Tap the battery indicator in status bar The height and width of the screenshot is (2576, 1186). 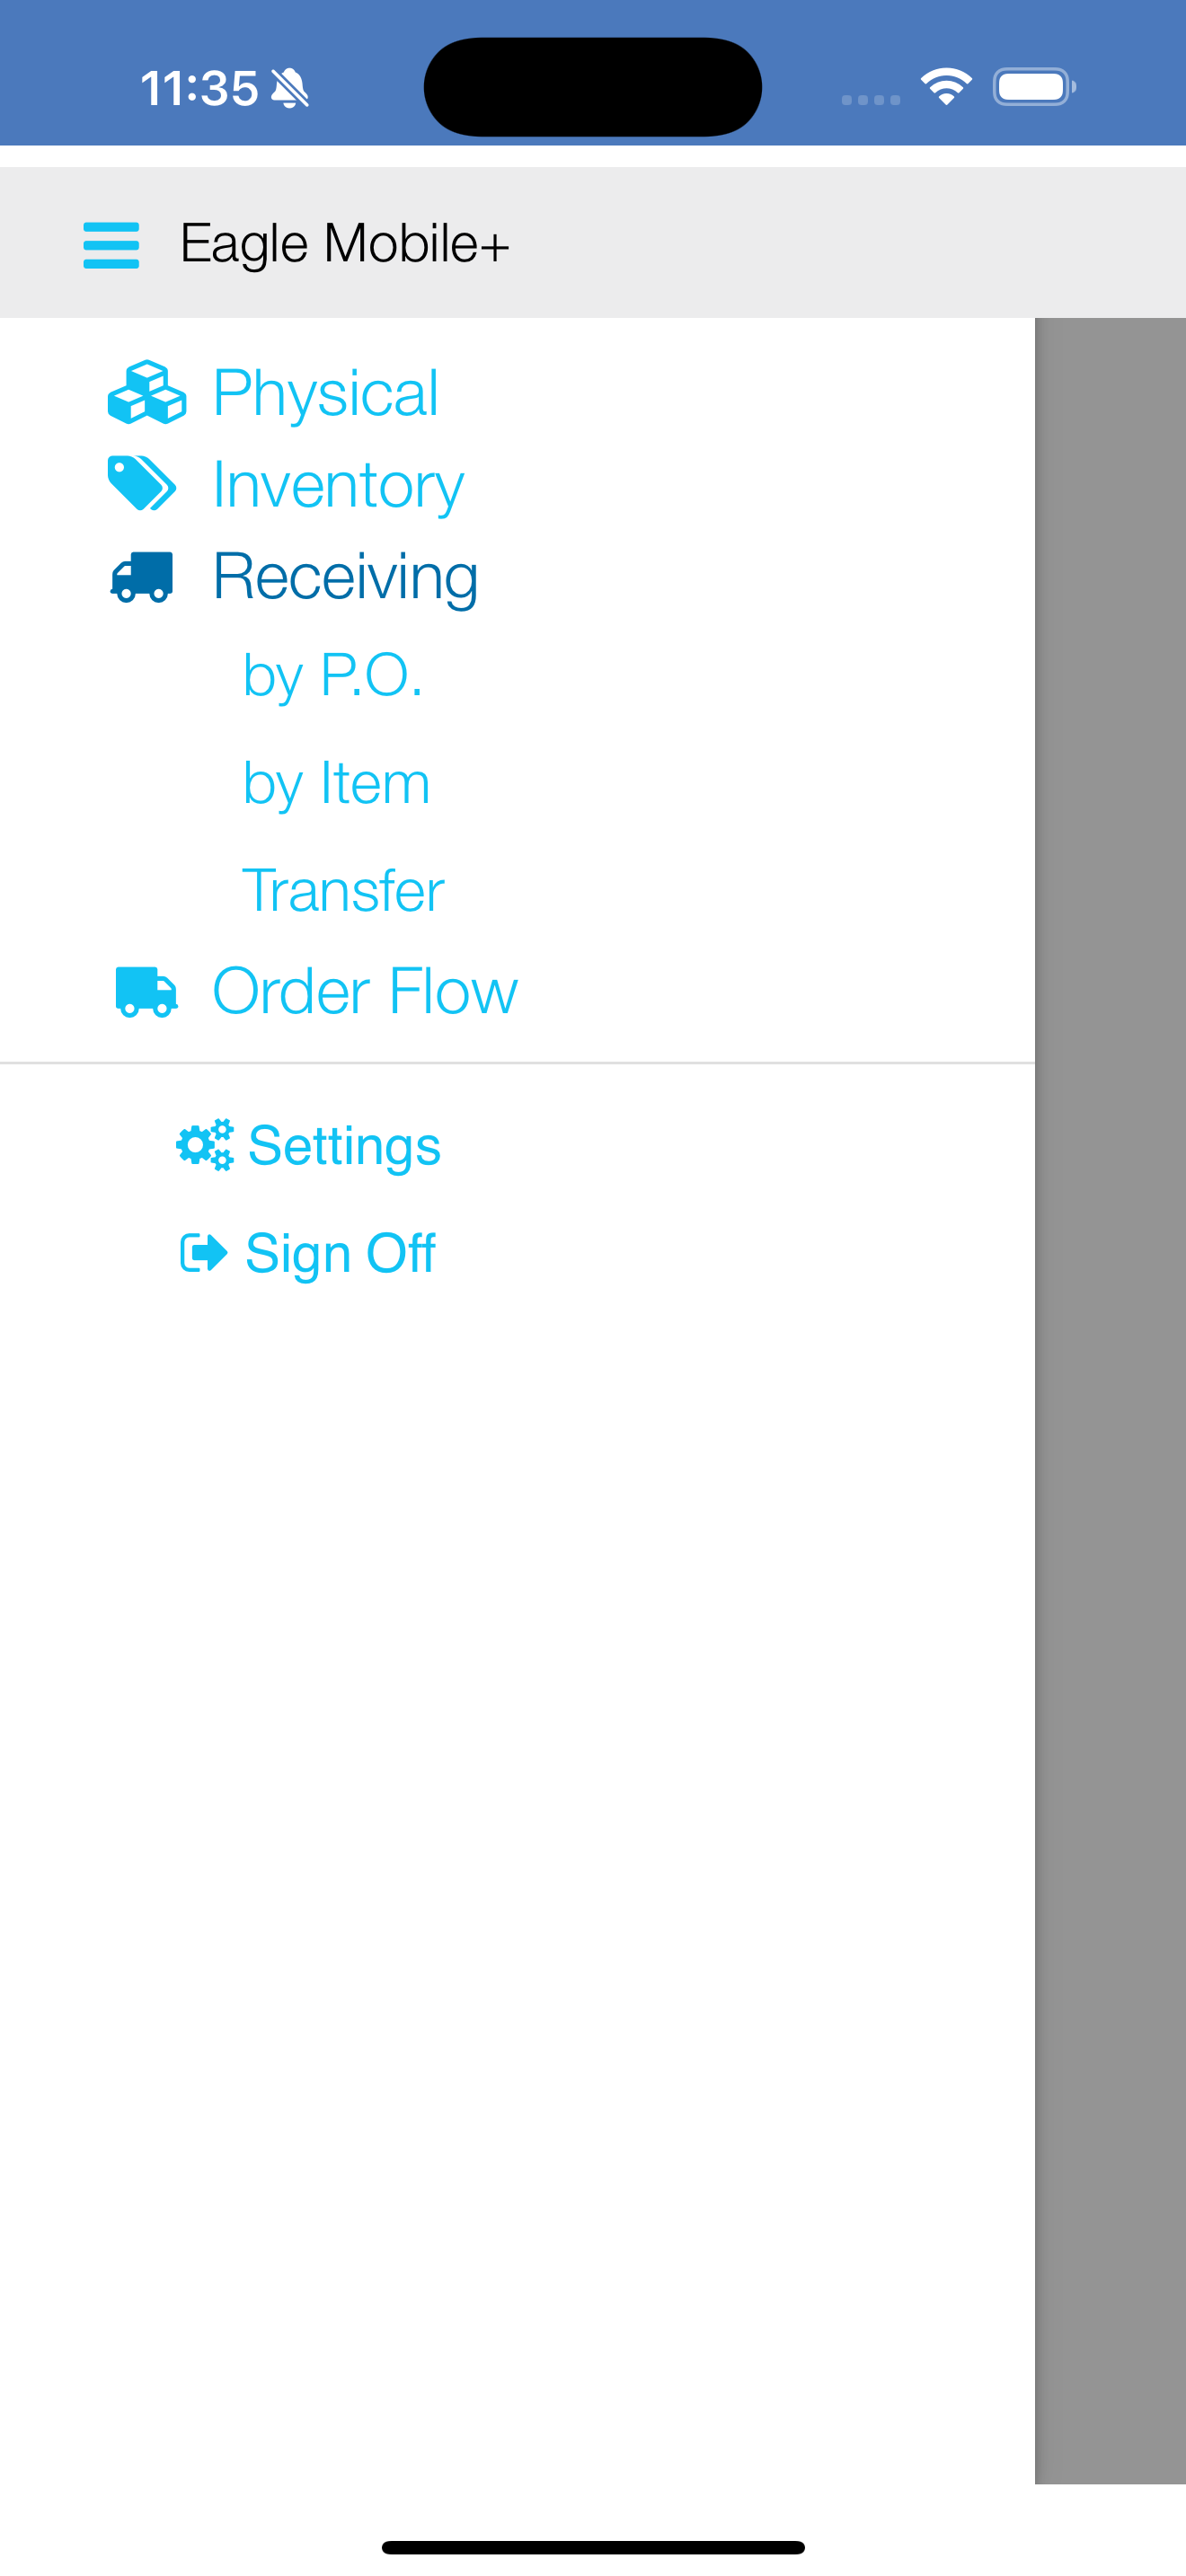(x=1034, y=87)
